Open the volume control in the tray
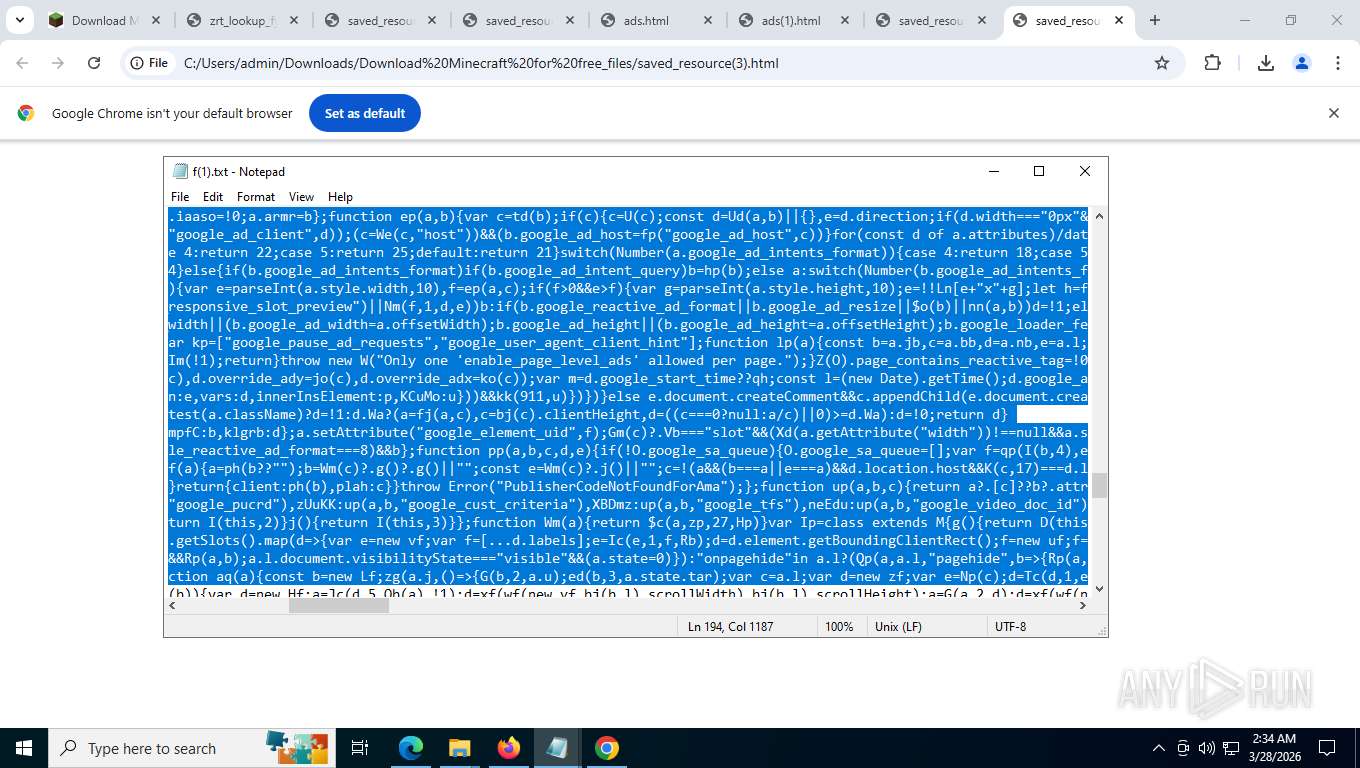Image resolution: width=1360 pixels, height=768 pixels. (1207, 748)
